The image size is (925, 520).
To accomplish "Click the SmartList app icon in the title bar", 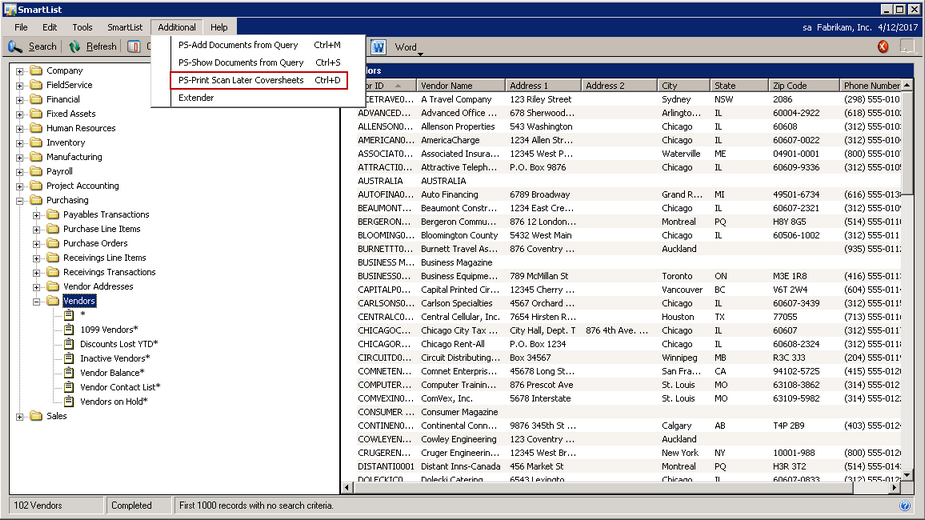I will tap(9, 9).
